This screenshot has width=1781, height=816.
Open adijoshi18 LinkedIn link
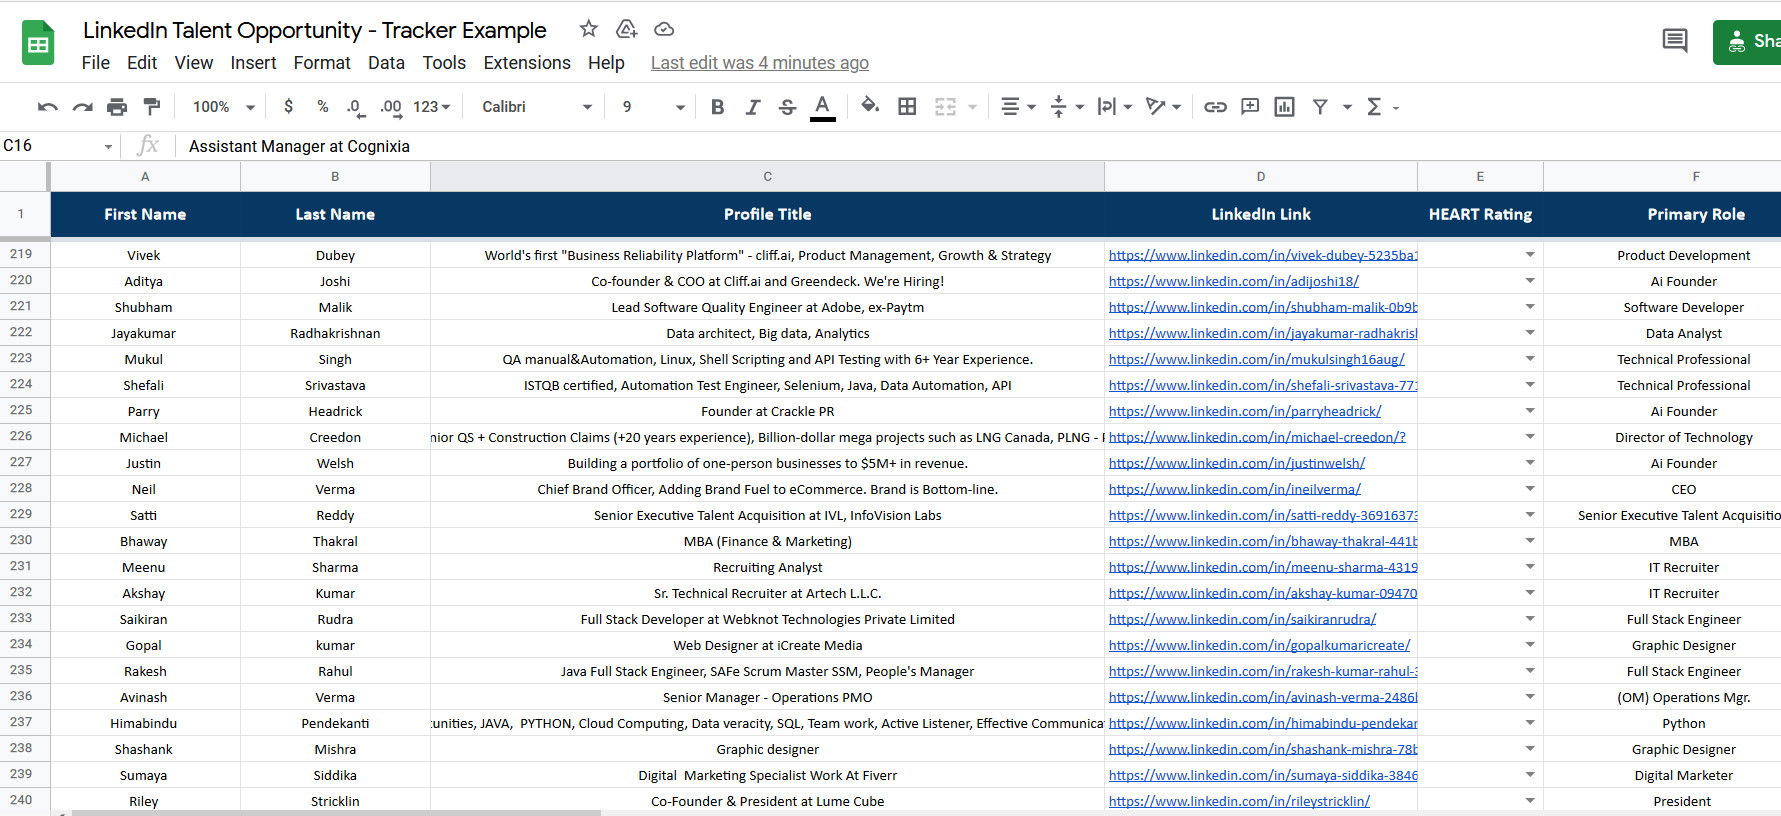[x=1234, y=281]
